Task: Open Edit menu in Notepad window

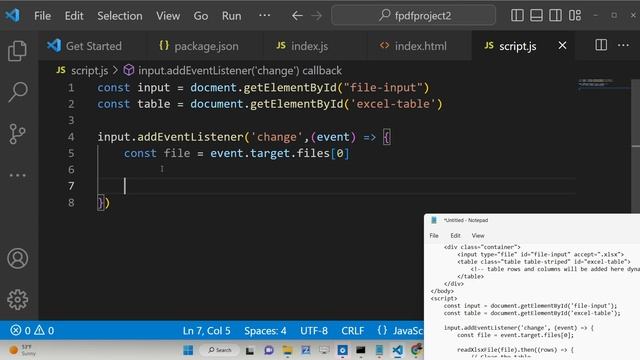Action: [x=456, y=236]
